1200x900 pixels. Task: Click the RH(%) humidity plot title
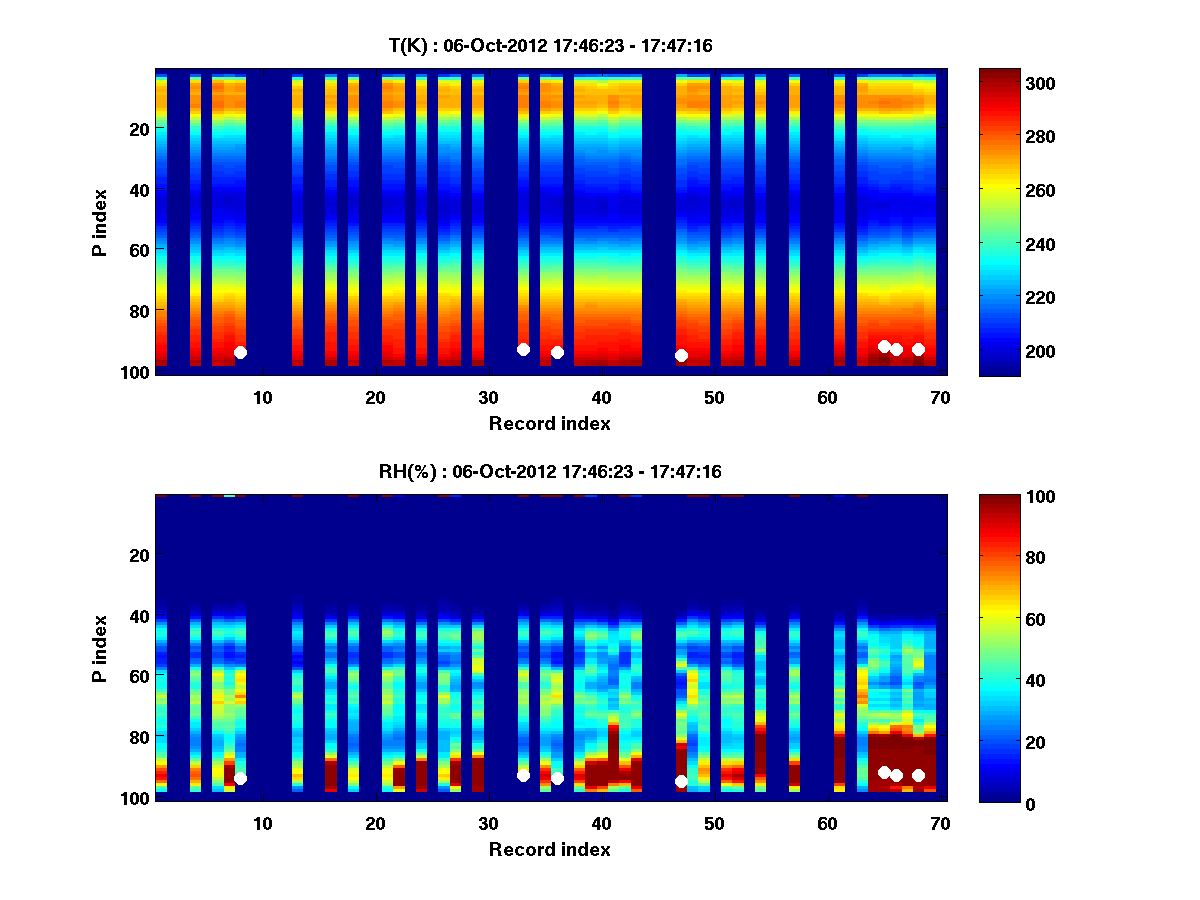[550, 471]
